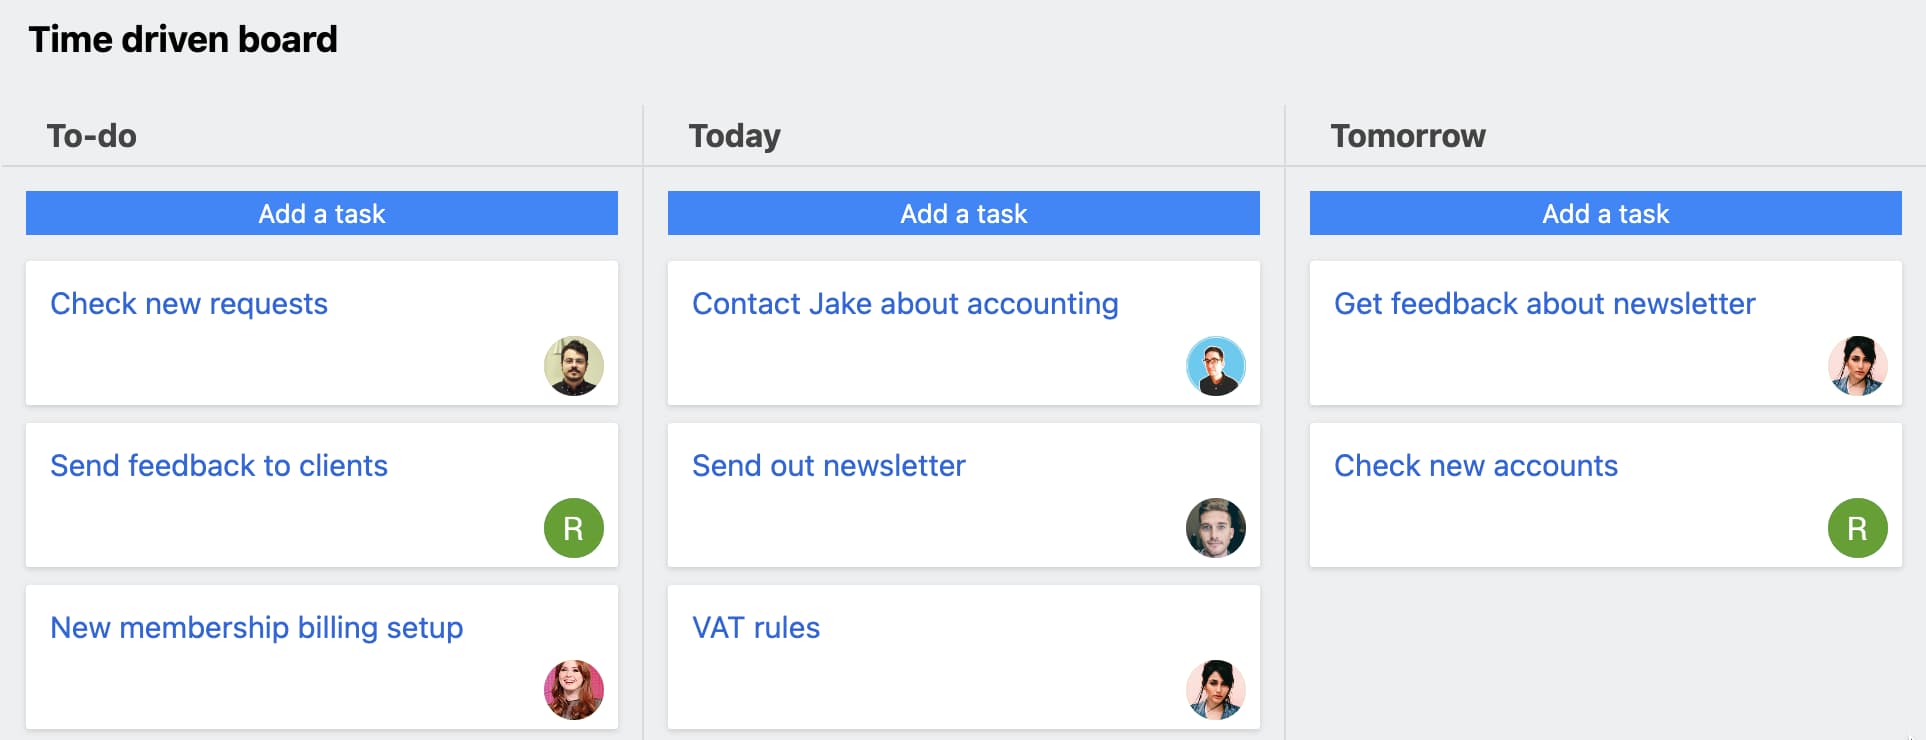Click green R avatar on Send feedback to clients
Screen dimensions: 1926x740
point(574,528)
